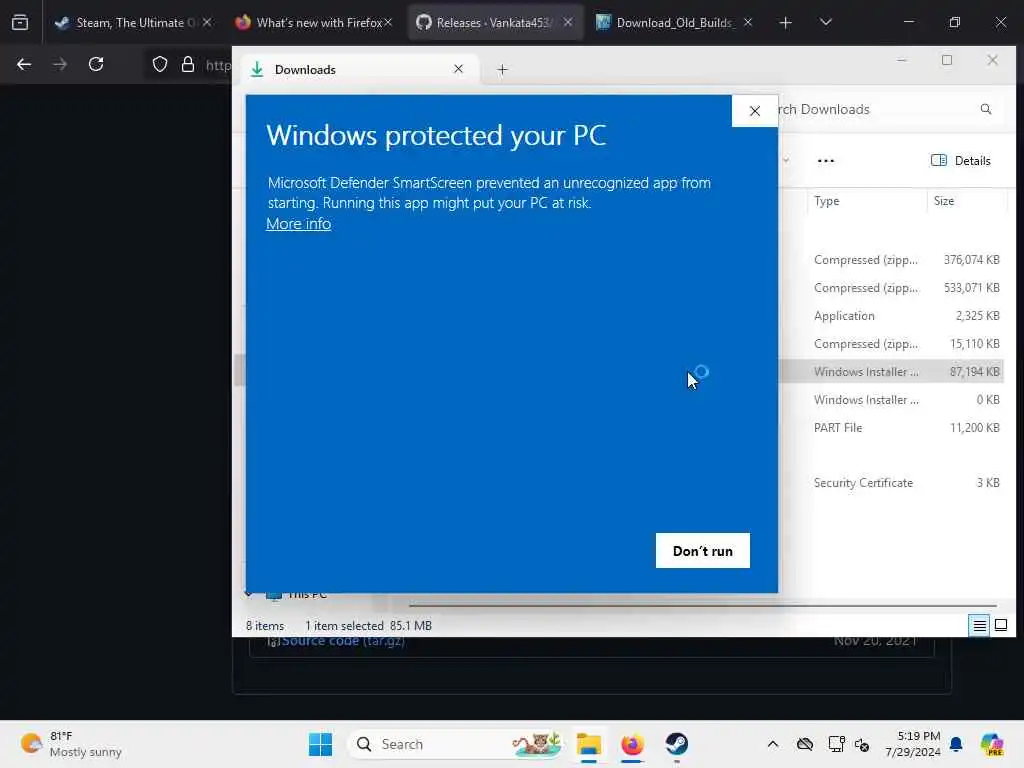Open Firefox recent browsing view icon
Screen dimensions: 1024x768
[20, 23]
